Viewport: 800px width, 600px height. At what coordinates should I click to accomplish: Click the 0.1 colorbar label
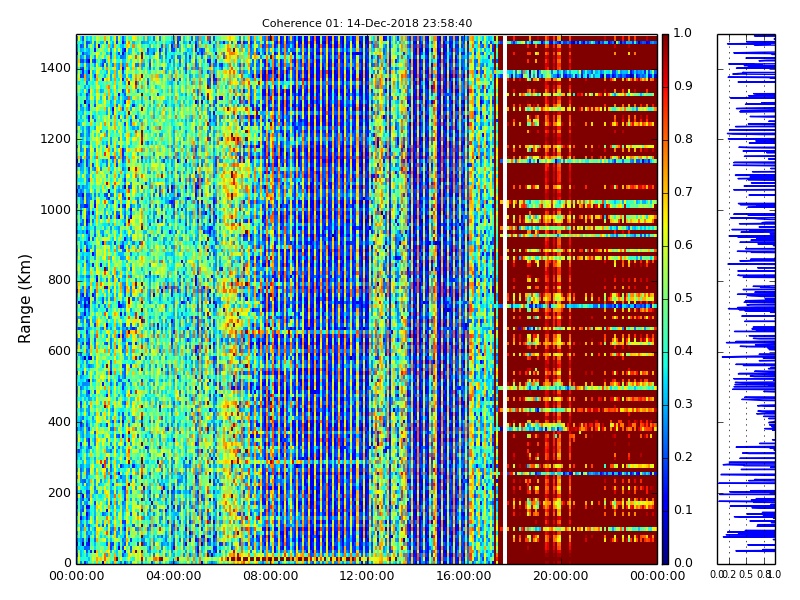coord(683,510)
